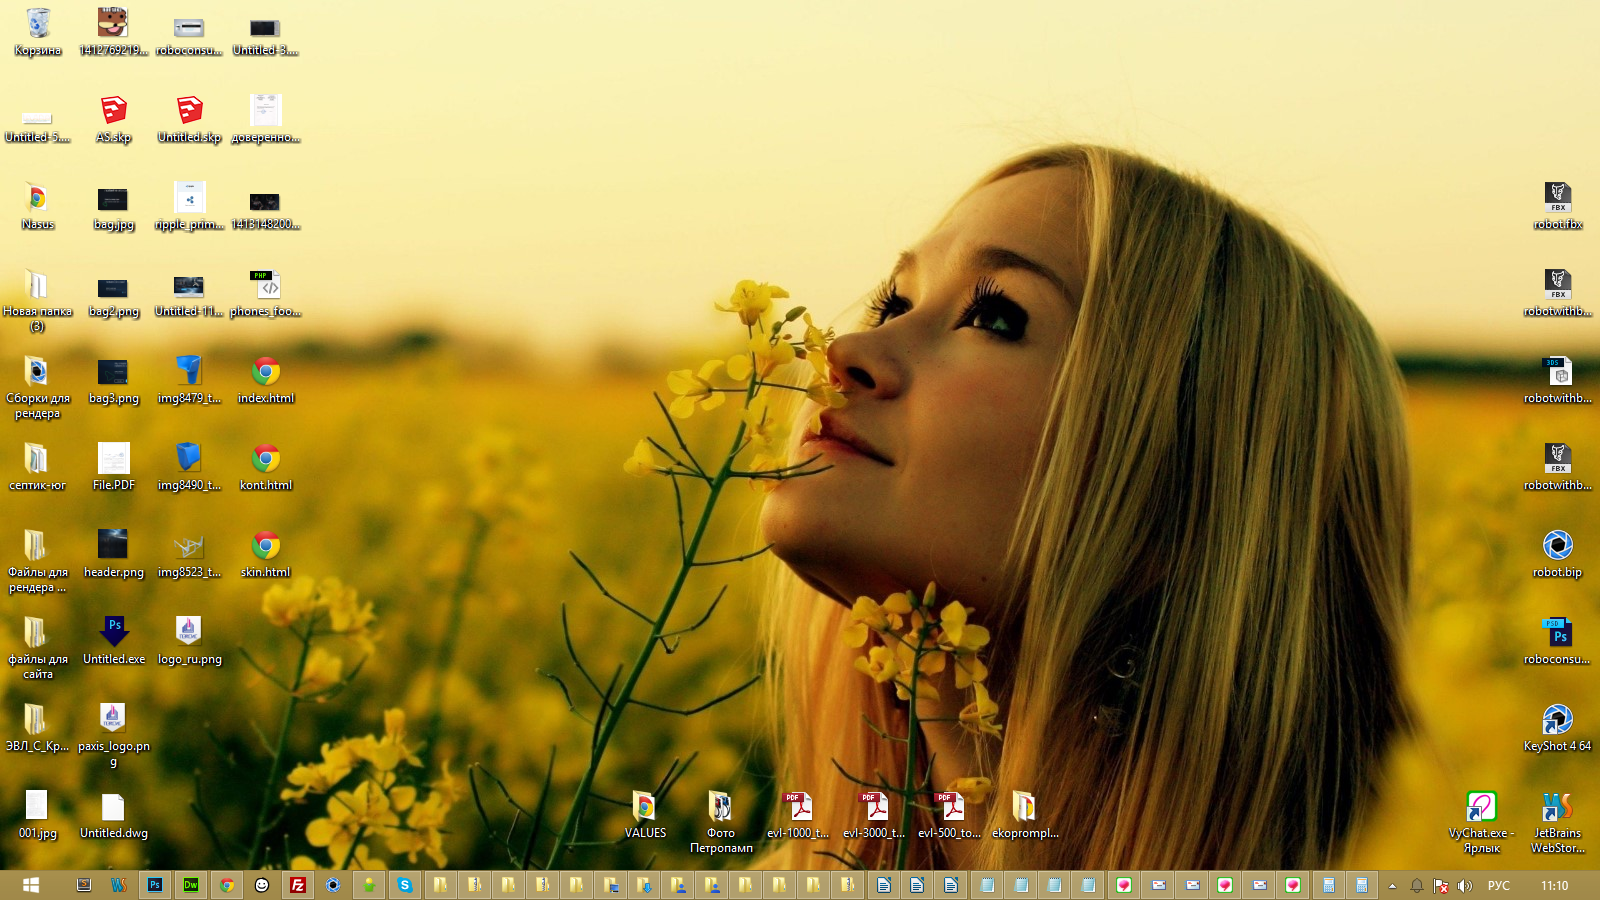The height and width of the screenshot is (900, 1600).
Task: Click the FileZilla taskbar icon
Action: point(298,885)
